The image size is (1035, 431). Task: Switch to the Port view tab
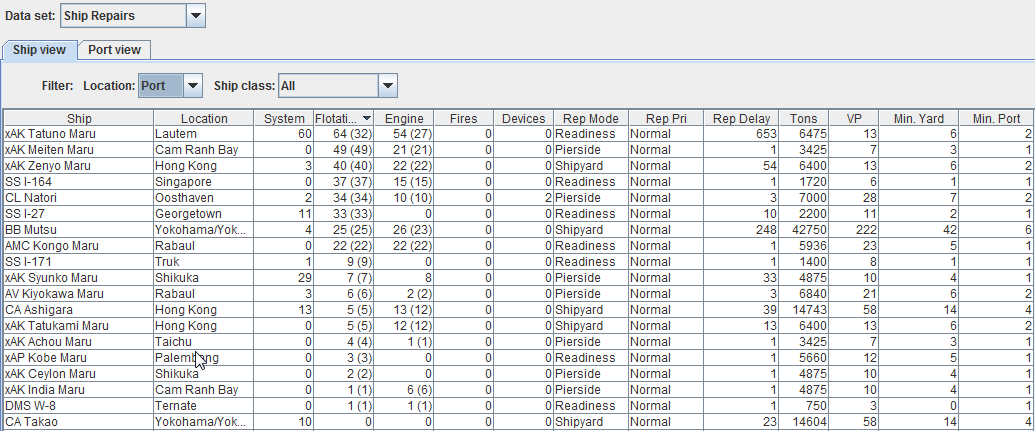click(114, 50)
